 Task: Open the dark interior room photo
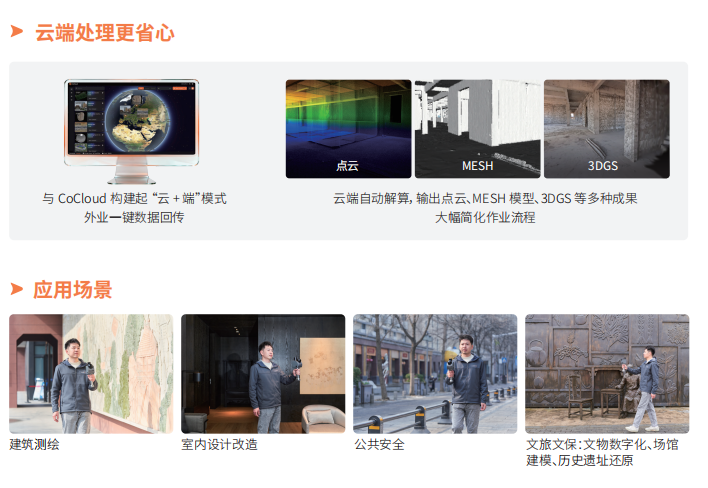(263, 373)
